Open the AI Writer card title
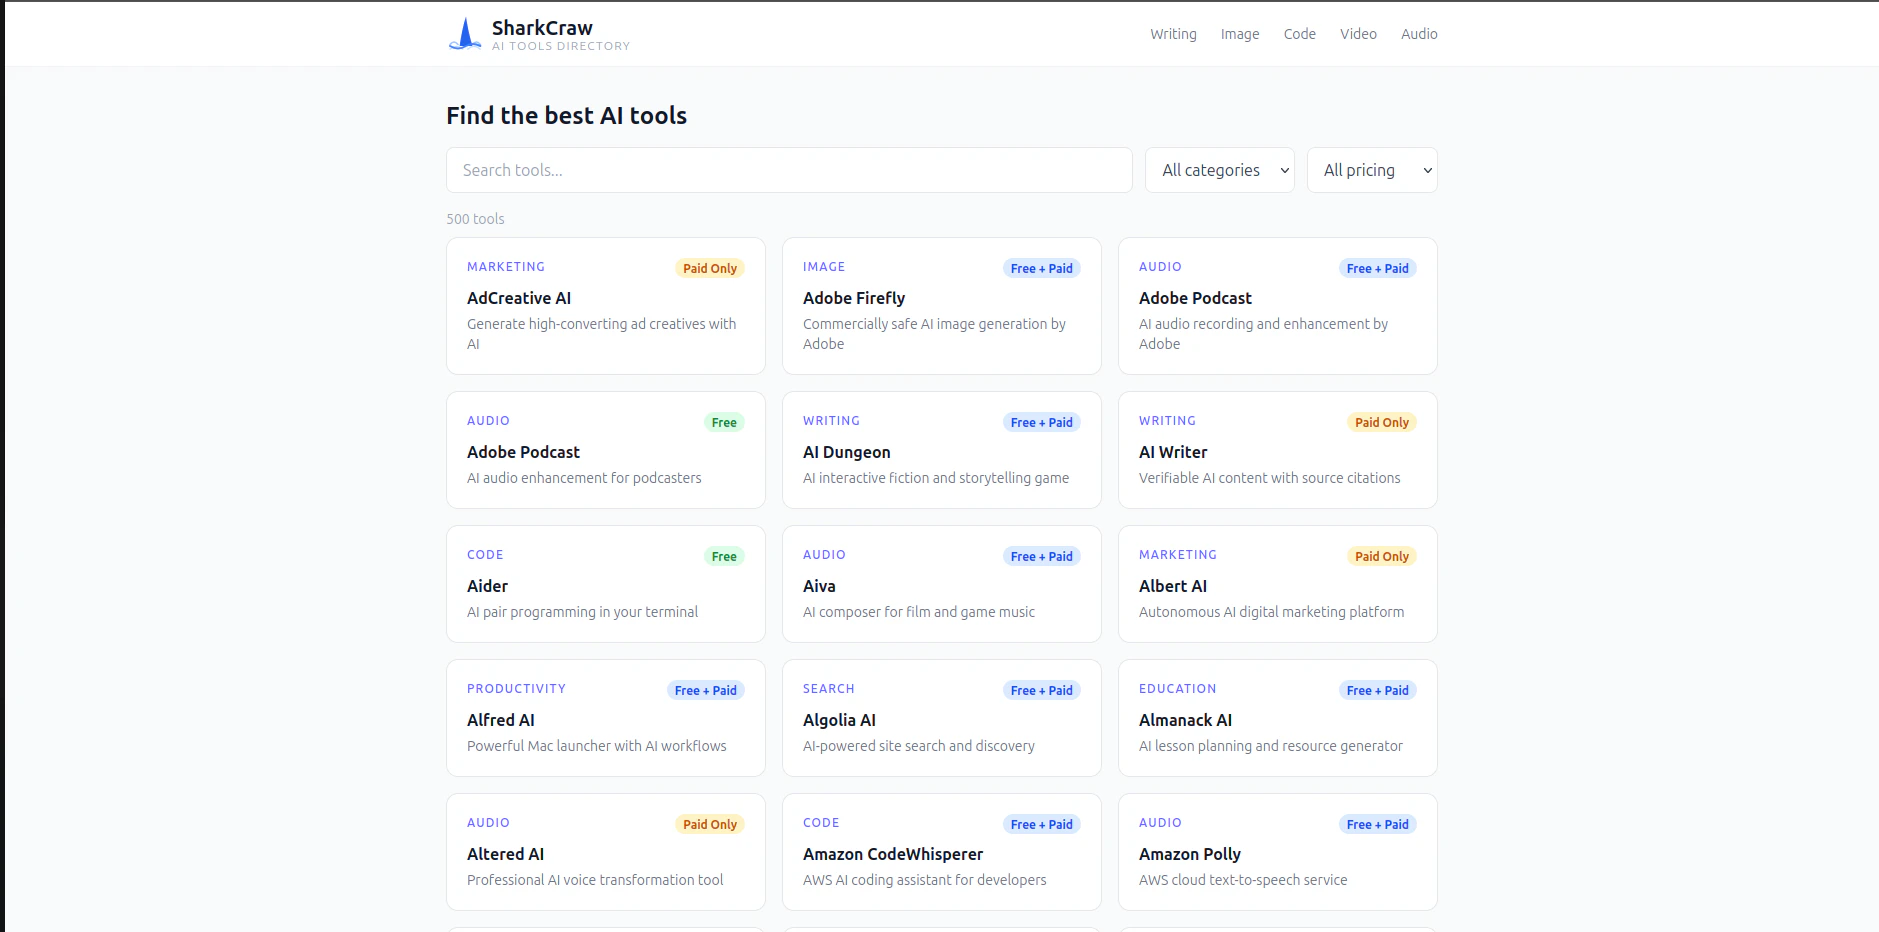The height and width of the screenshot is (932, 1879). 1173,452
